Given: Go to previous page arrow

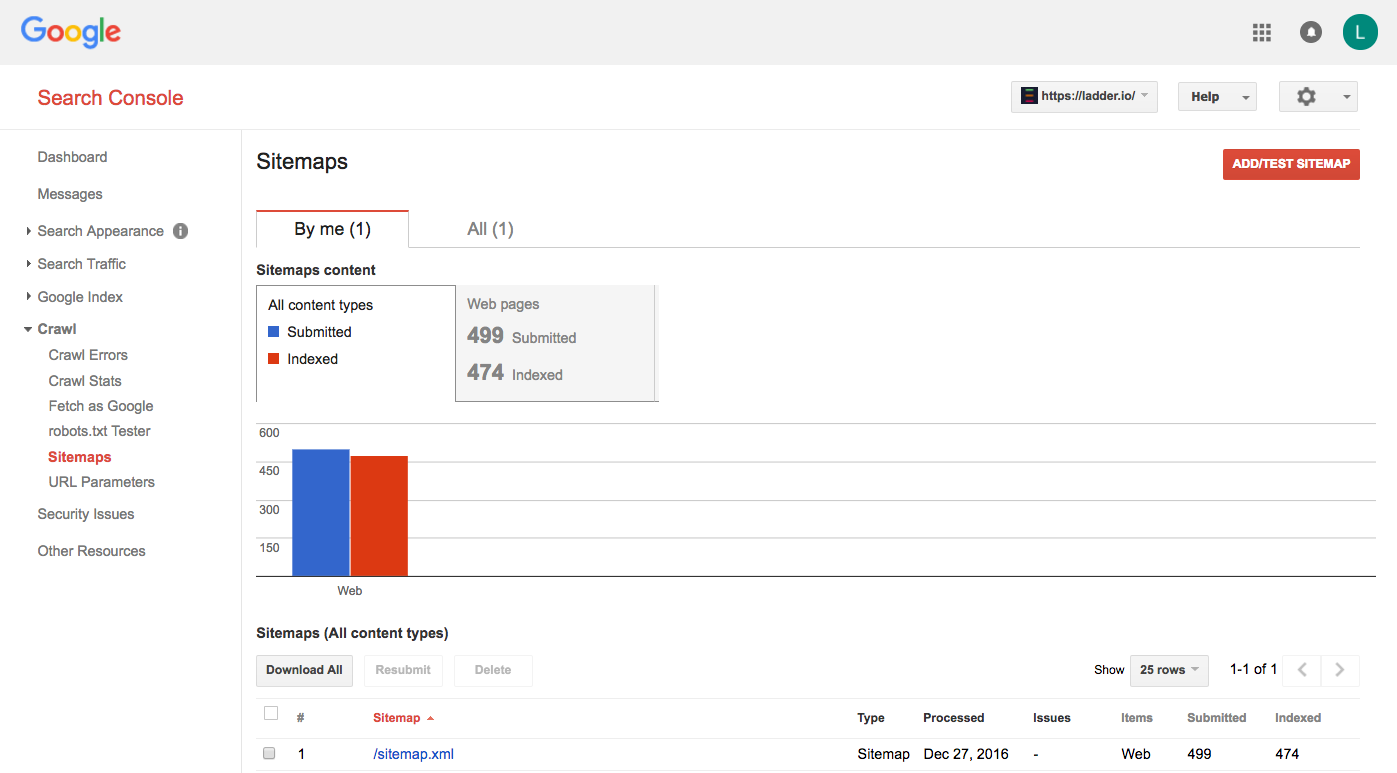Looking at the screenshot, I should coord(1302,670).
